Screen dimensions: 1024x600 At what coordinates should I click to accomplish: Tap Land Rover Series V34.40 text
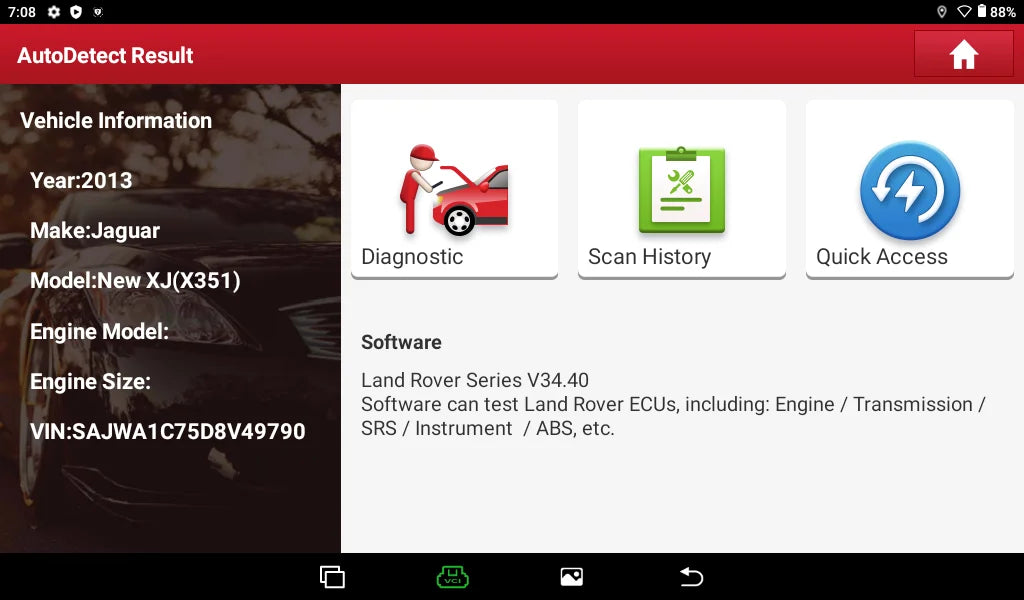474,380
